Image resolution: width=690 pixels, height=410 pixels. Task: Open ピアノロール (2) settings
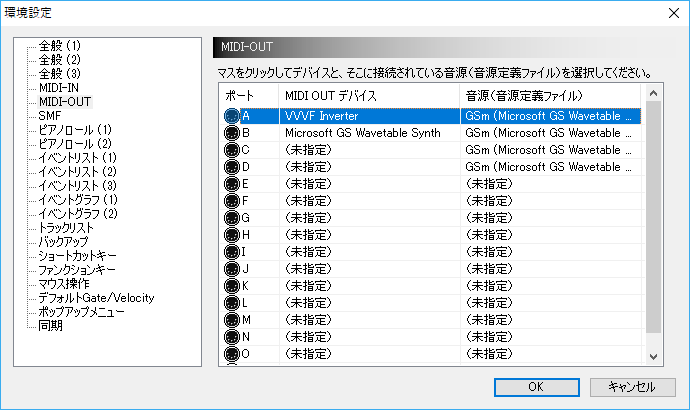pyautogui.click(x=75, y=144)
